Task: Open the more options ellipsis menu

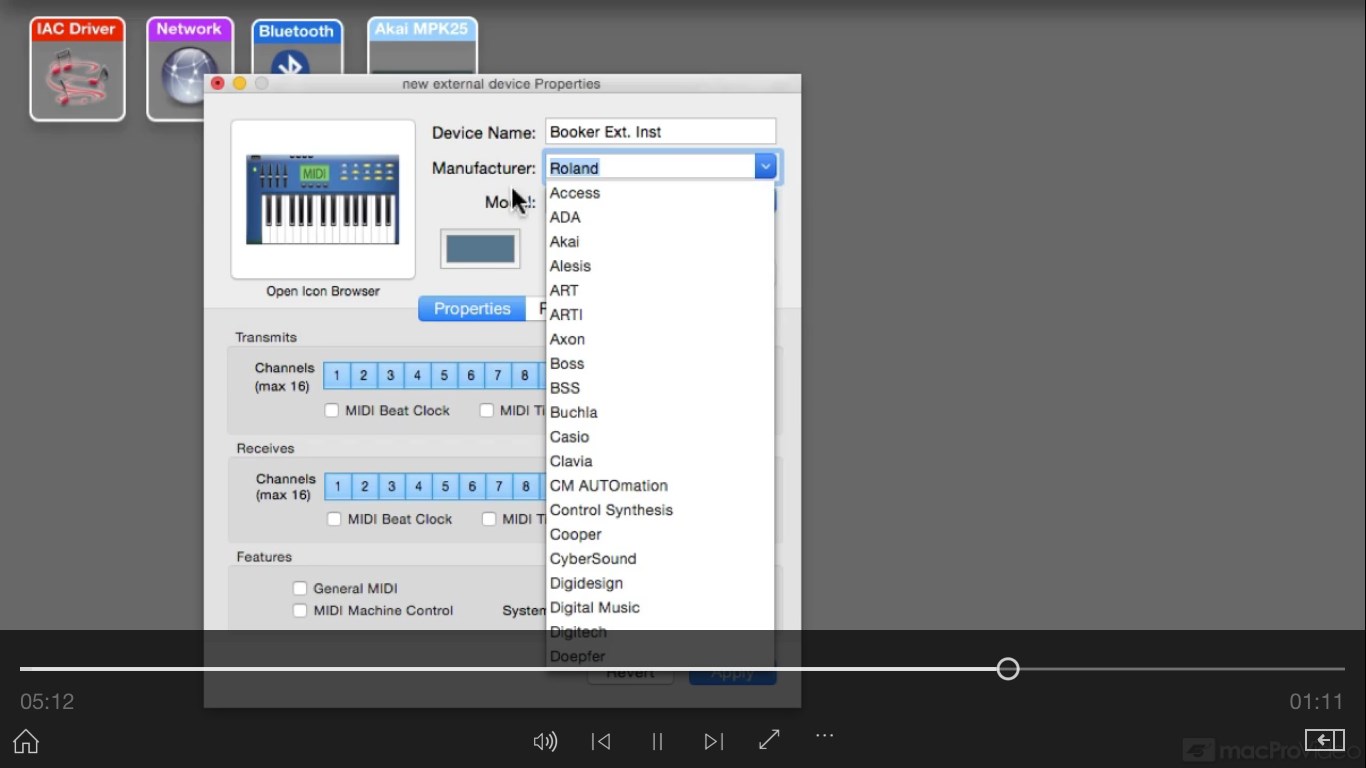Action: tap(824, 735)
